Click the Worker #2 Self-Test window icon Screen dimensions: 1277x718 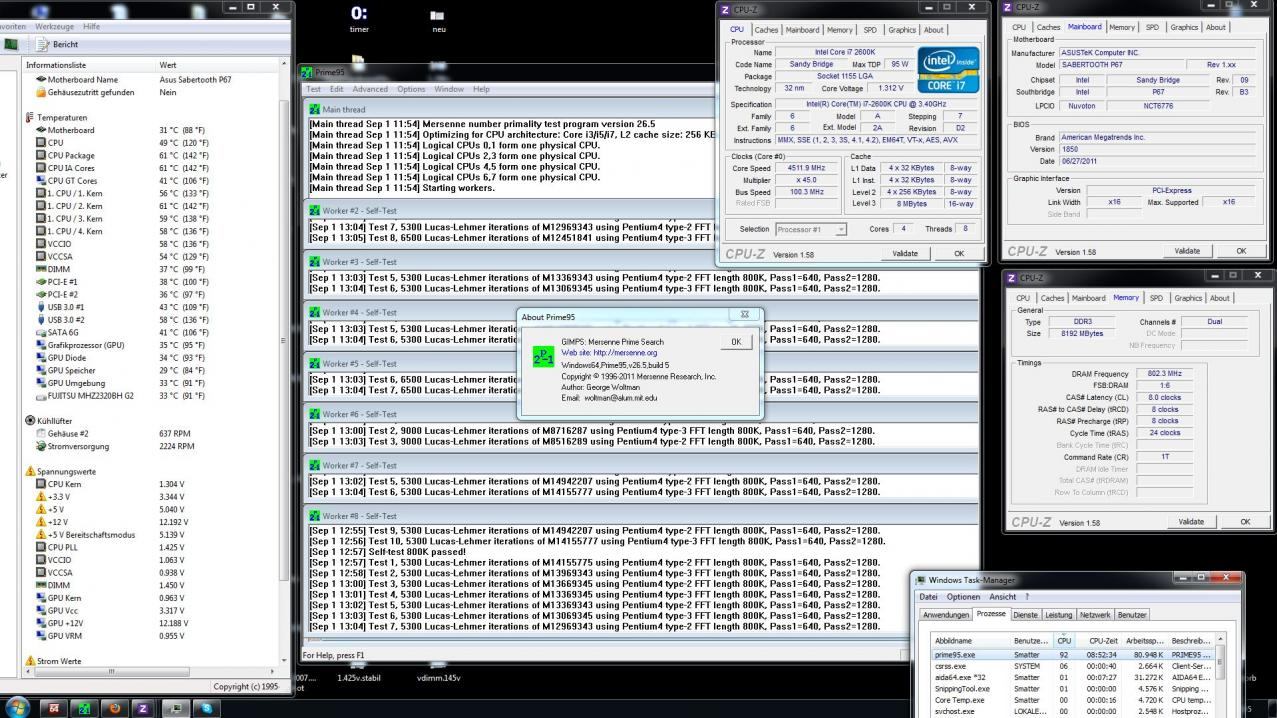[x=315, y=211]
